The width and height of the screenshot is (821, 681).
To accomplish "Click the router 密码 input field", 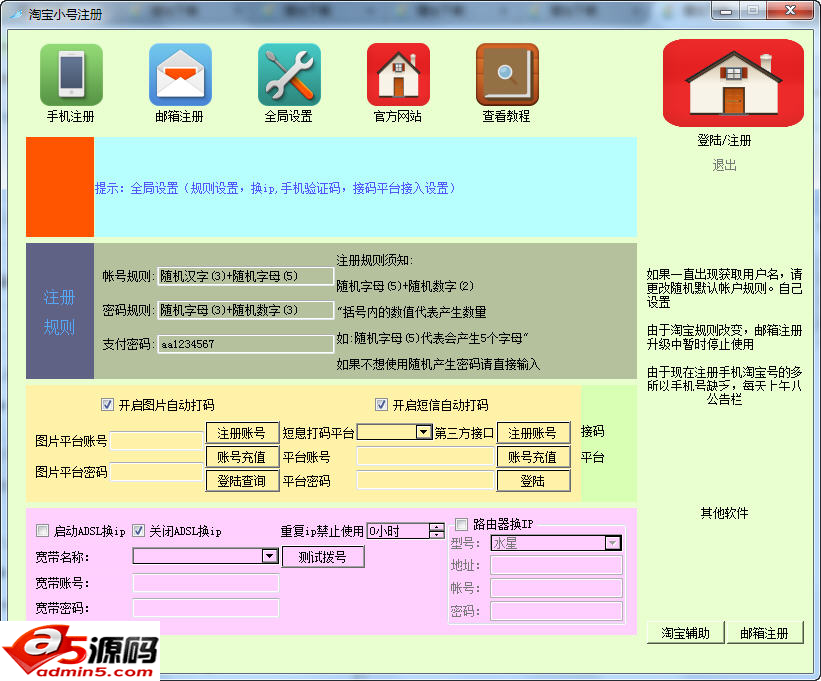I will pos(556,611).
